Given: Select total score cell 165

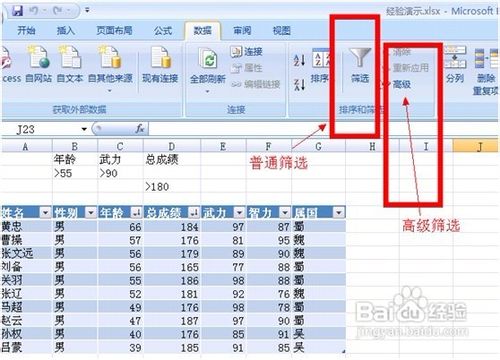Looking at the screenshot, I should click(x=172, y=267).
